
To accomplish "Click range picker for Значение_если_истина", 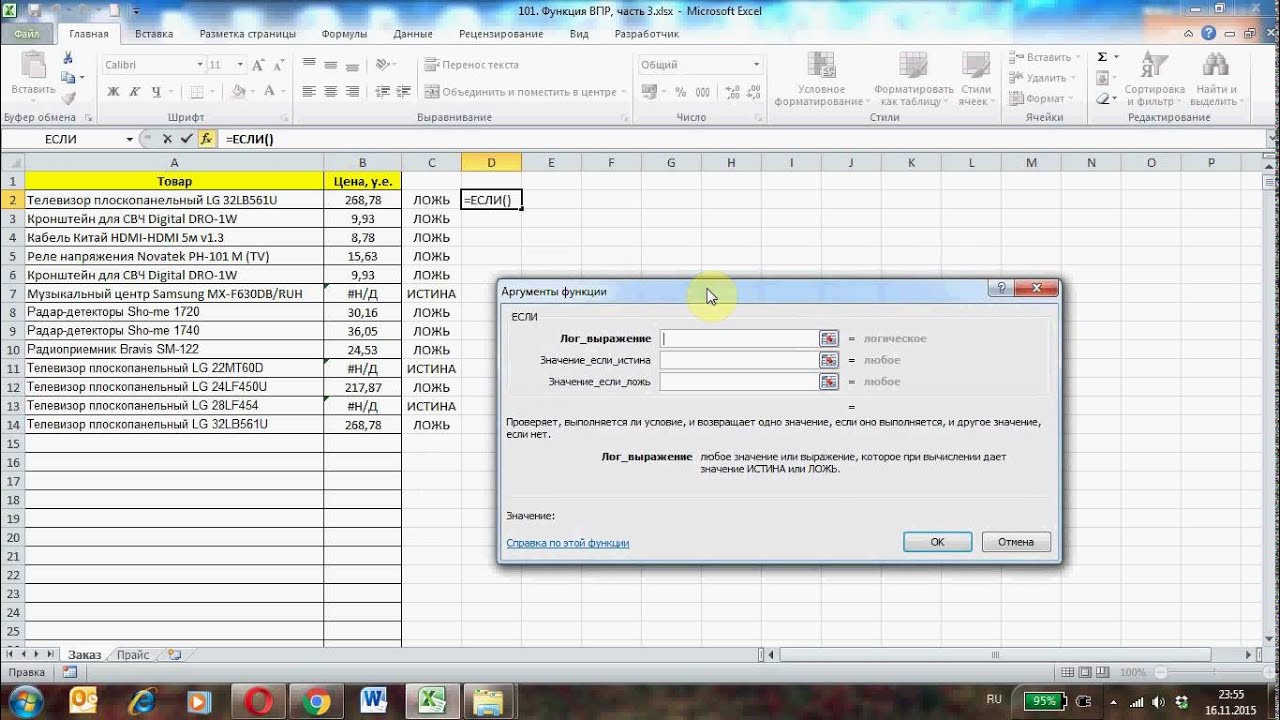I will pyautogui.click(x=828, y=360).
